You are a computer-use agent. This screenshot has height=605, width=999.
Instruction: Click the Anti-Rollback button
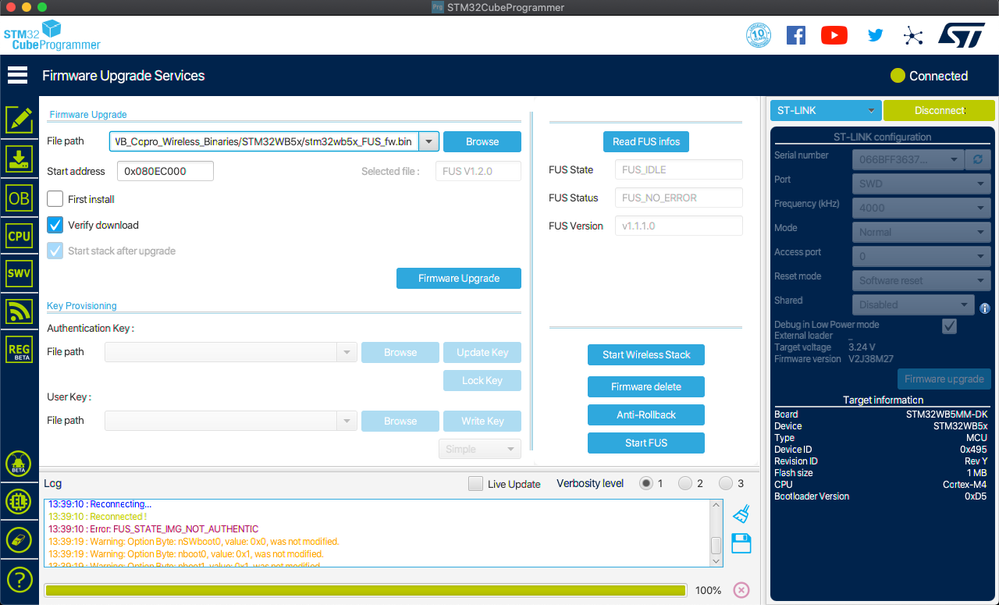pyautogui.click(x=646, y=415)
